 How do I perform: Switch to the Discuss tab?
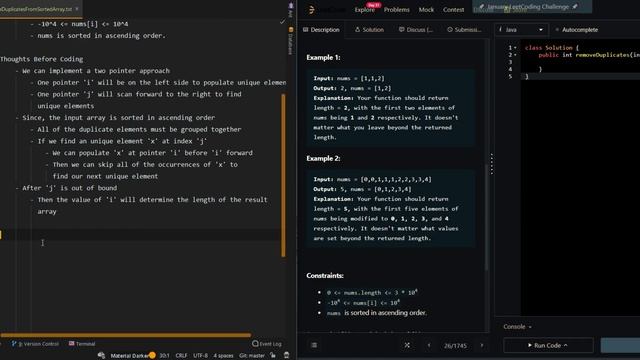point(416,29)
